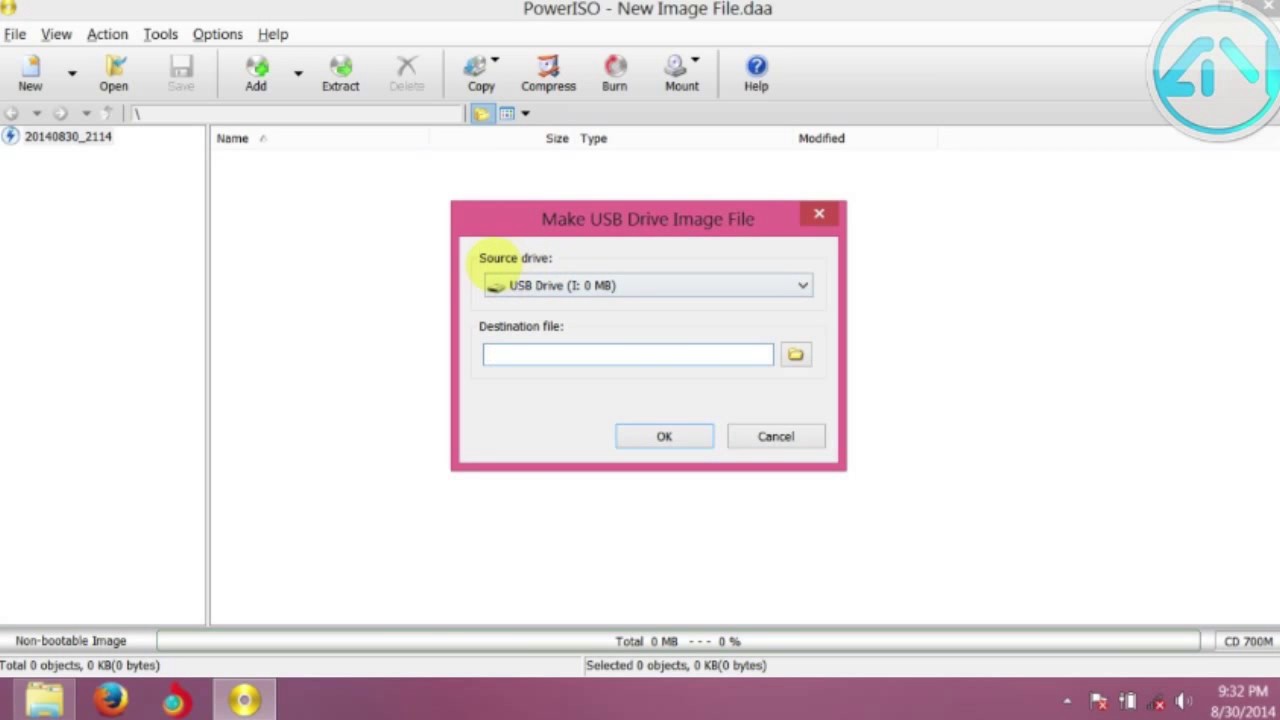Open Firefox from the taskbar
The width and height of the screenshot is (1280, 720).
tap(110, 699)
